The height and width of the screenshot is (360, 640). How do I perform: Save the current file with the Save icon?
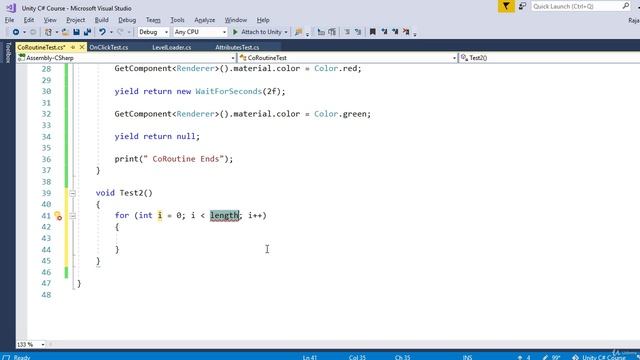coord(76,32)
